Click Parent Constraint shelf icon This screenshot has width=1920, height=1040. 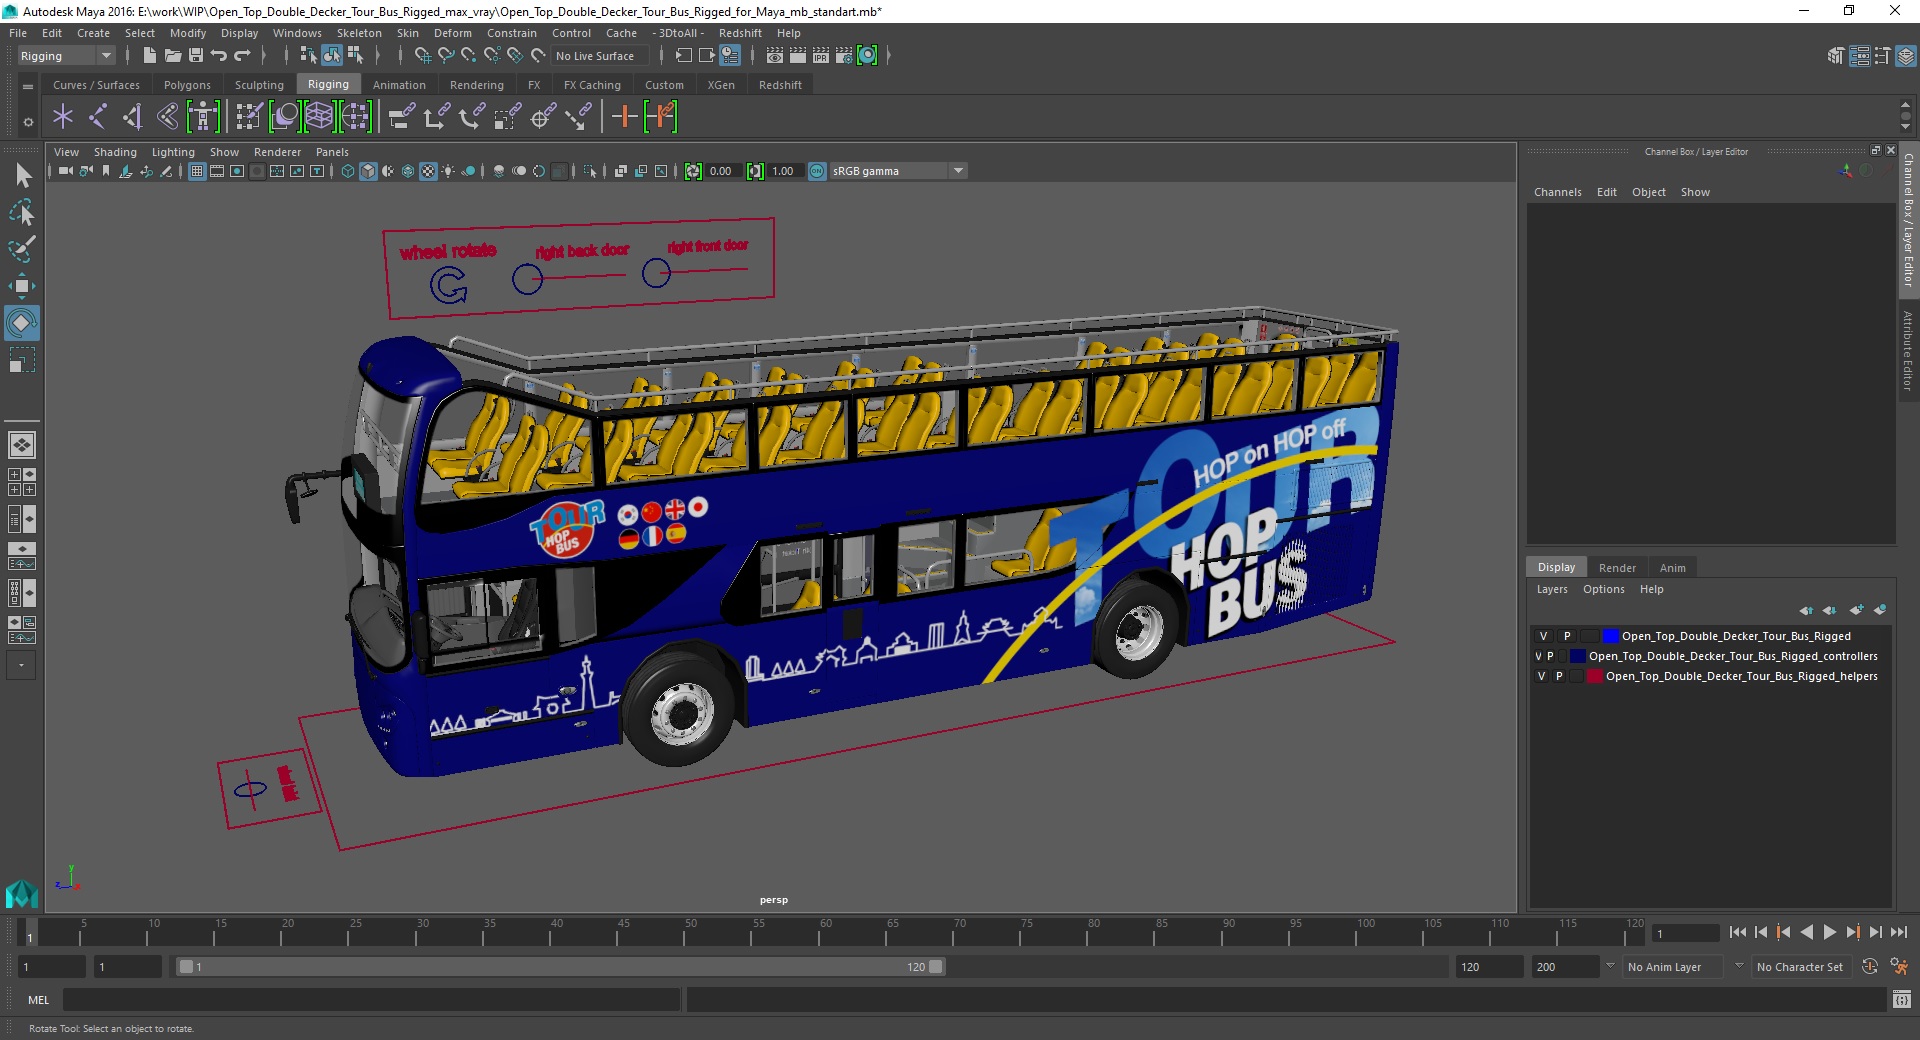click(401, 117)
